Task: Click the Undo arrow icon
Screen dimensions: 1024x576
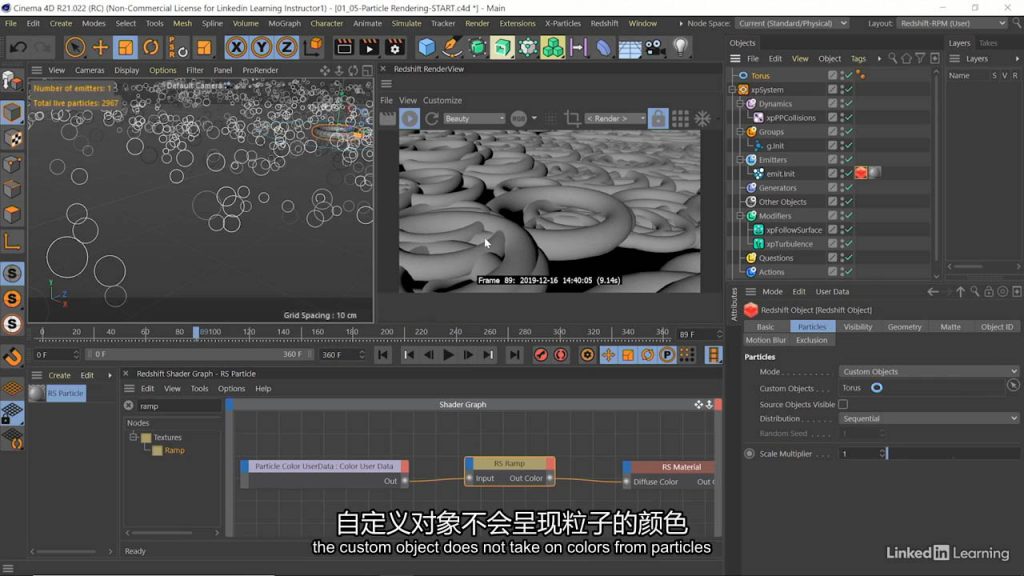Action: (18, 47)
